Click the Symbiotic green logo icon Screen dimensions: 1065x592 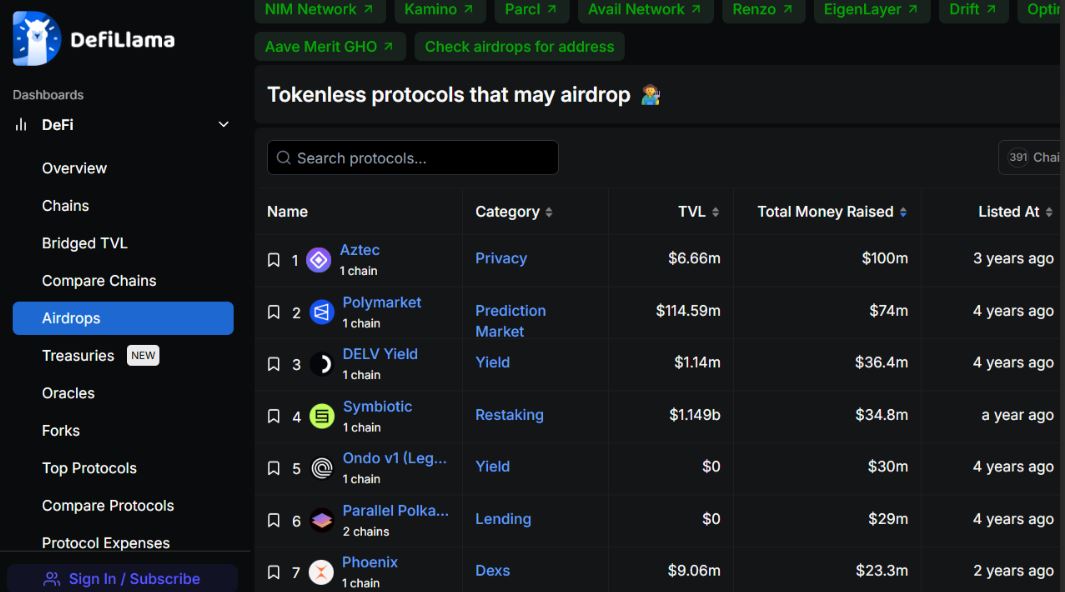tap(322, 416)
